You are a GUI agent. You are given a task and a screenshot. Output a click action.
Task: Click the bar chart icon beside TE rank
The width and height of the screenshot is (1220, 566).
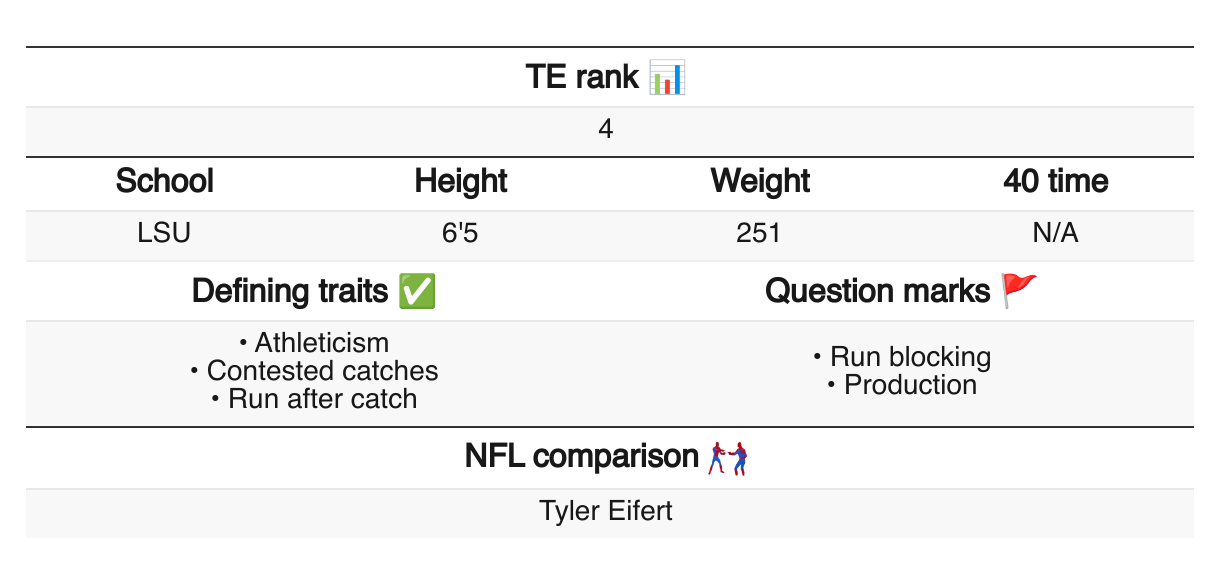667,78
